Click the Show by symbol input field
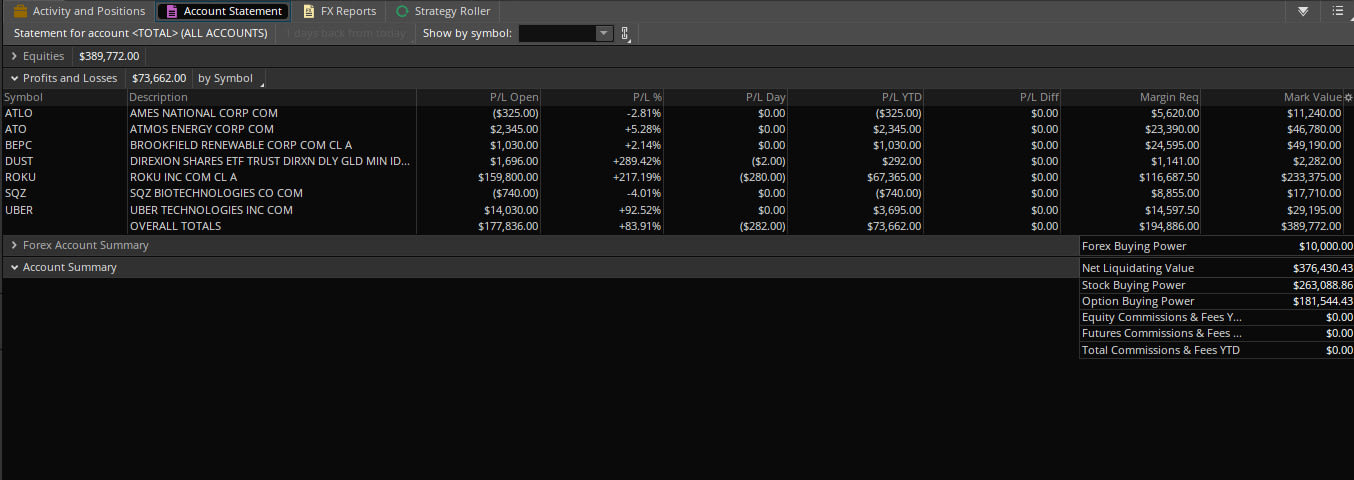The height and width of the screenshot is (480, 1354). [x=558, y=33]
